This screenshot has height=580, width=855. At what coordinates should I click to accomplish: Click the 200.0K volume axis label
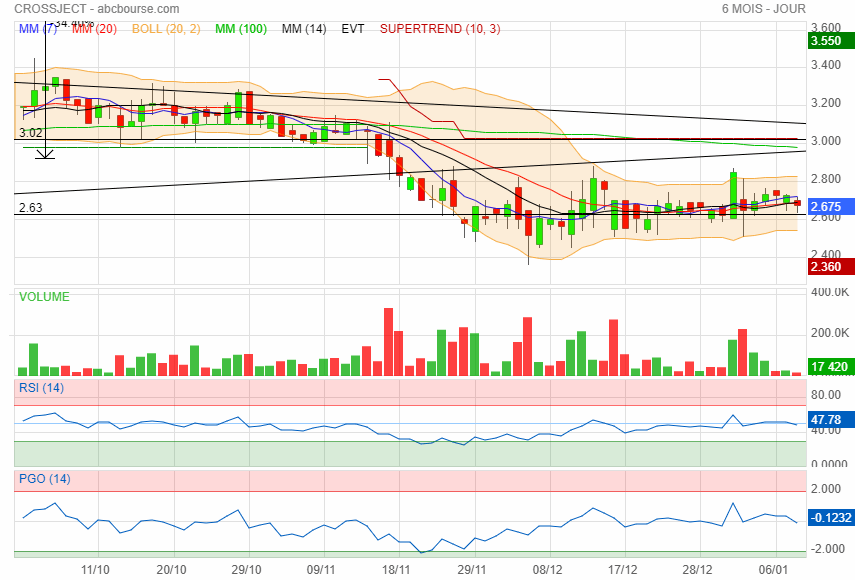pyautogui.click(x=830, y=333)
